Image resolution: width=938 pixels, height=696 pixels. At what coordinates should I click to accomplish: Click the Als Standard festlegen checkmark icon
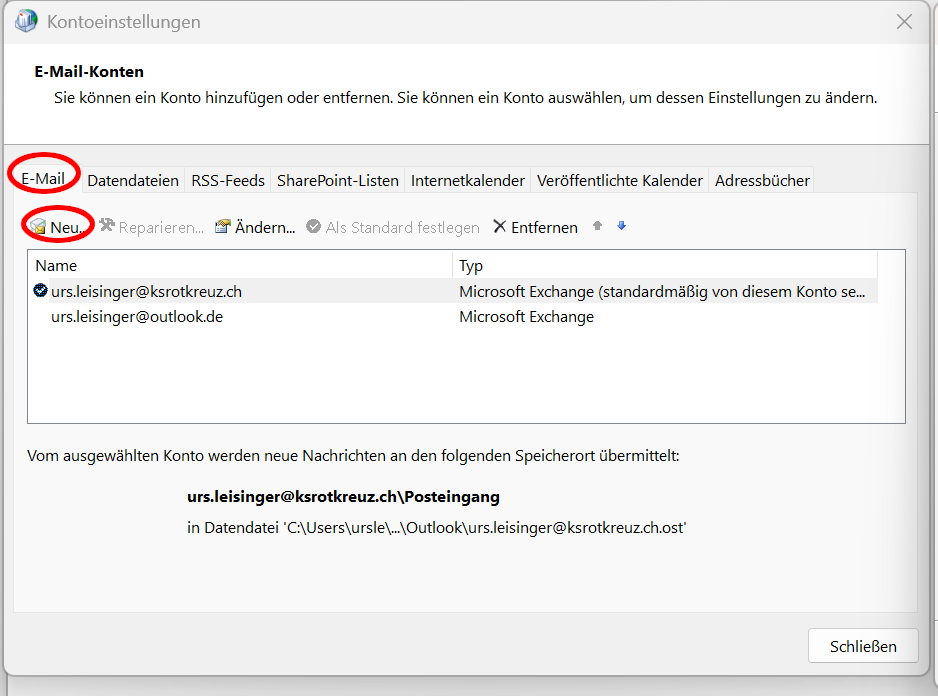pos(314,227)
